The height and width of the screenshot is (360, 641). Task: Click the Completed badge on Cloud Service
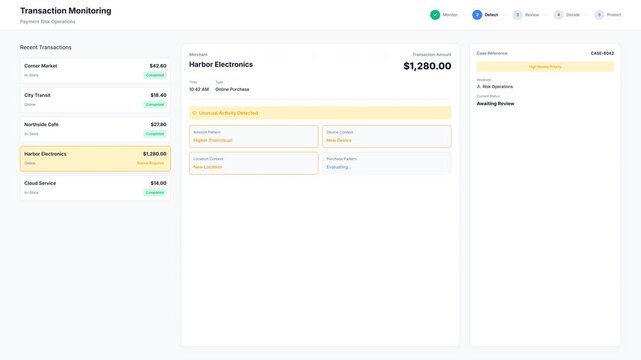click(155, 192)
